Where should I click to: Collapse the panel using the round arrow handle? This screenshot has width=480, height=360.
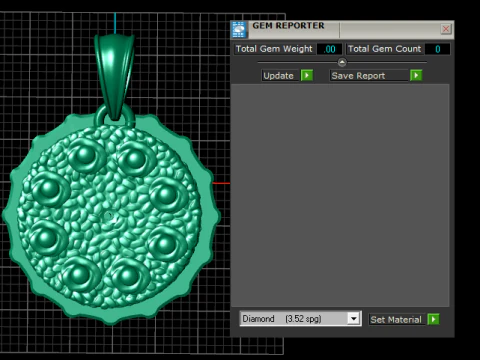[x=342, y=62]
